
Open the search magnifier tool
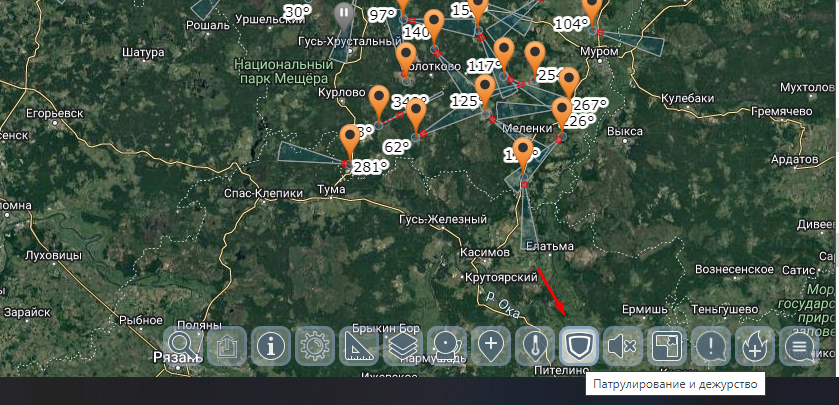(x=184, y=347)
